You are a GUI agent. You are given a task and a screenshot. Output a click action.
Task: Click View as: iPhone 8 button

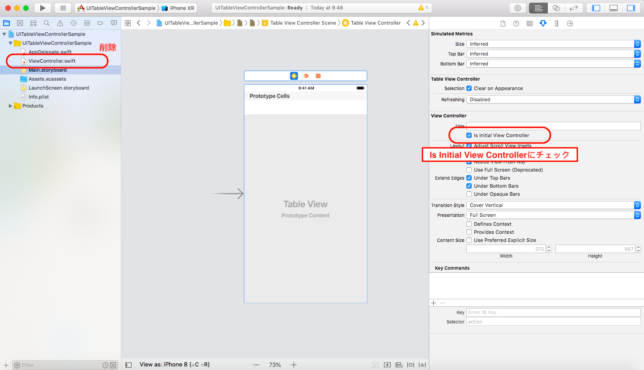coord(175,365)
